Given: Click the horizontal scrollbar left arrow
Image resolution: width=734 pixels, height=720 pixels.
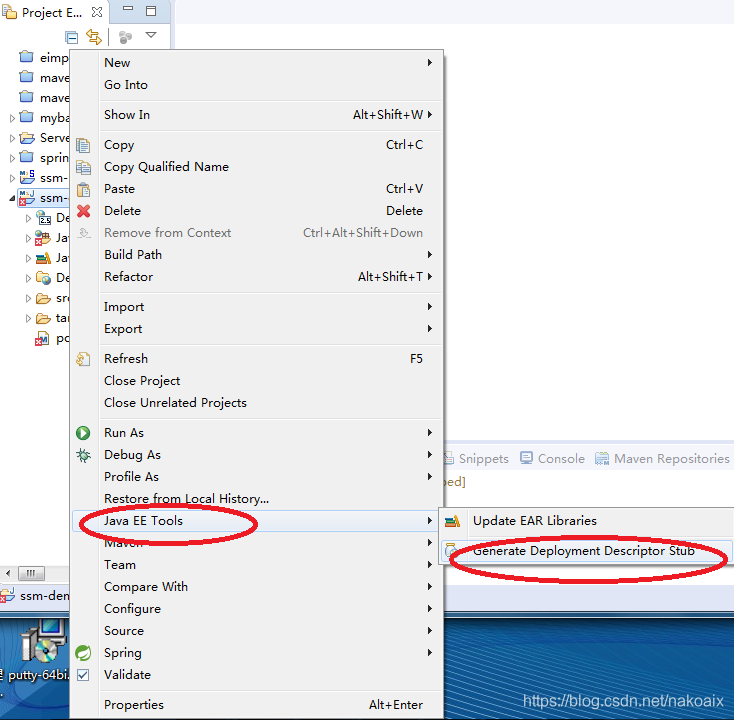Looking at the screenshot, I should (x=8, y=573).
